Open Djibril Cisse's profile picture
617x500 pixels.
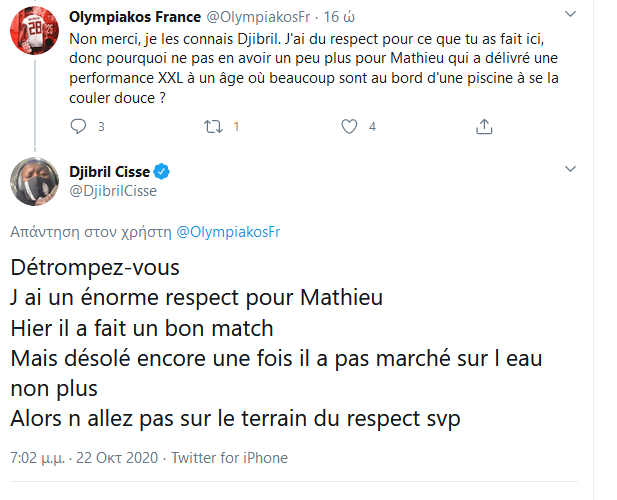tap(31, 181)
